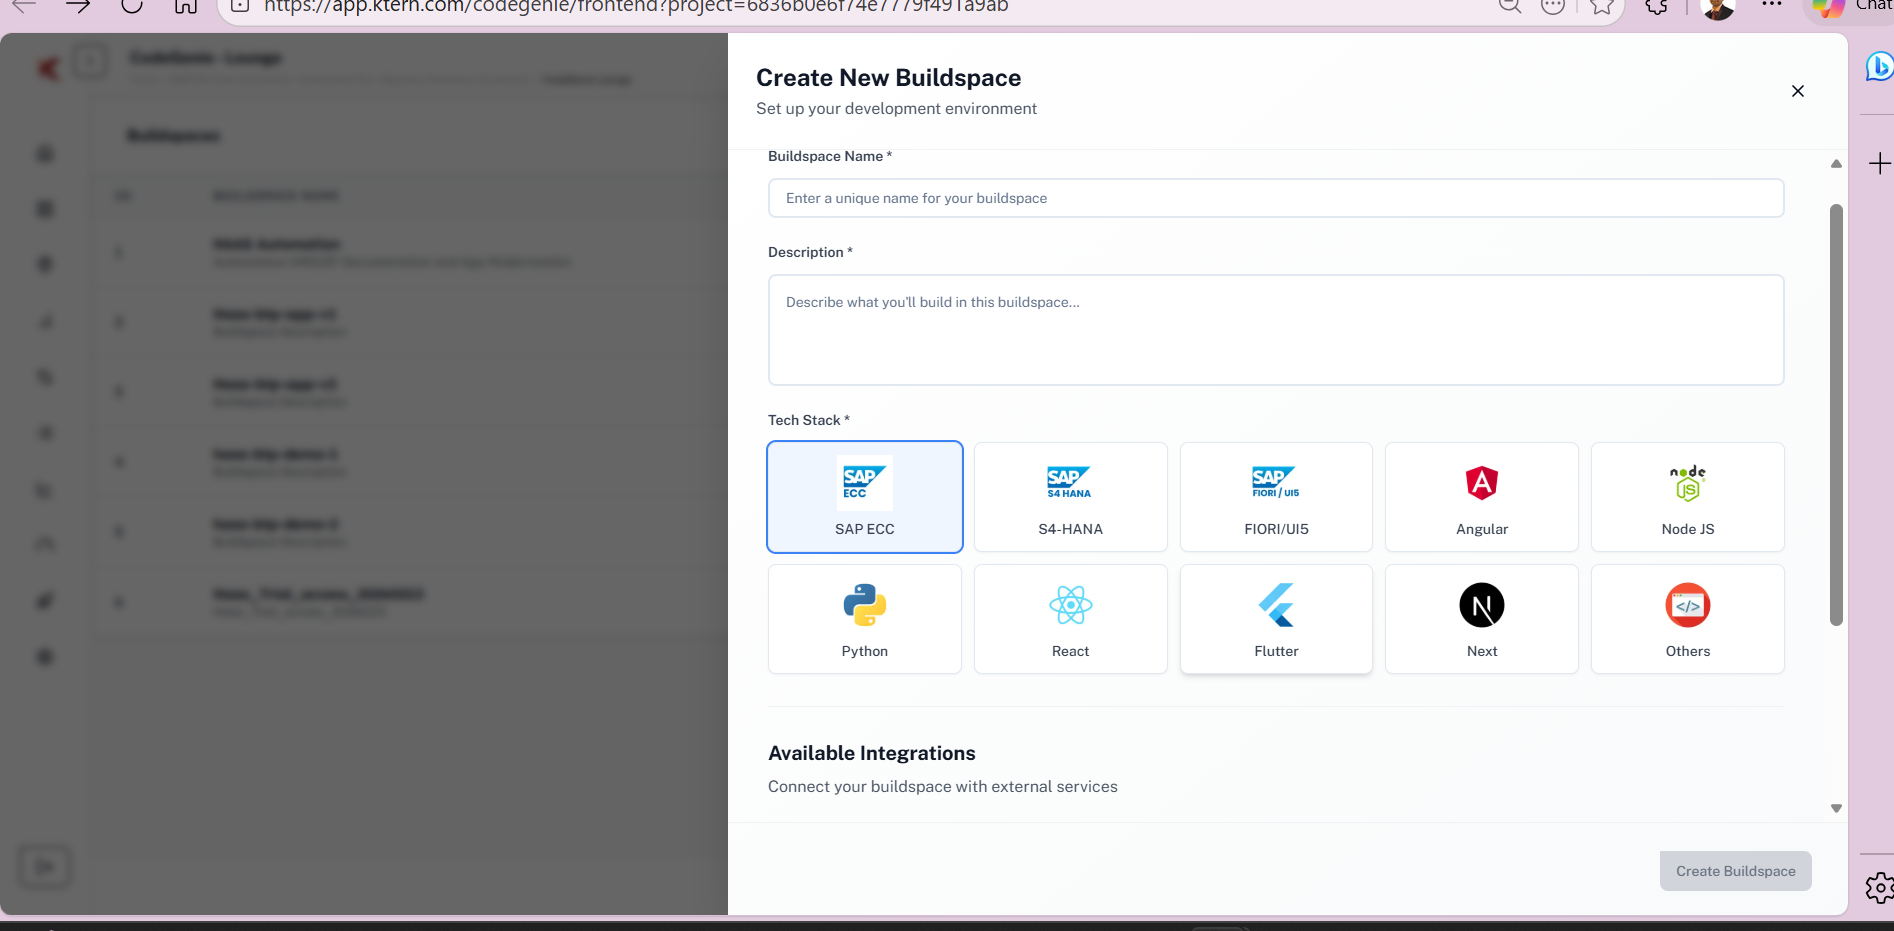The height and width of the screenshot is (931, 1894).
Task: Click the dialog's vertical scrollbar thumb
Action: 1835,415
